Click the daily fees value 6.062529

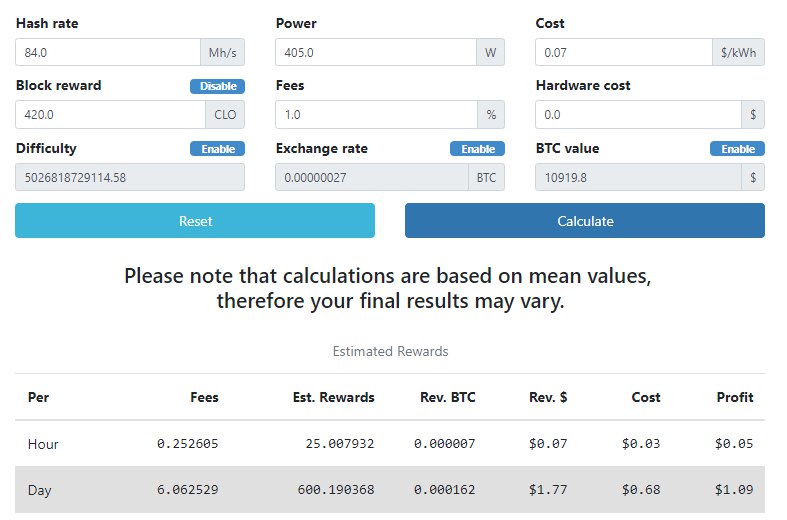pyautogui.click(x=188, y=490)
